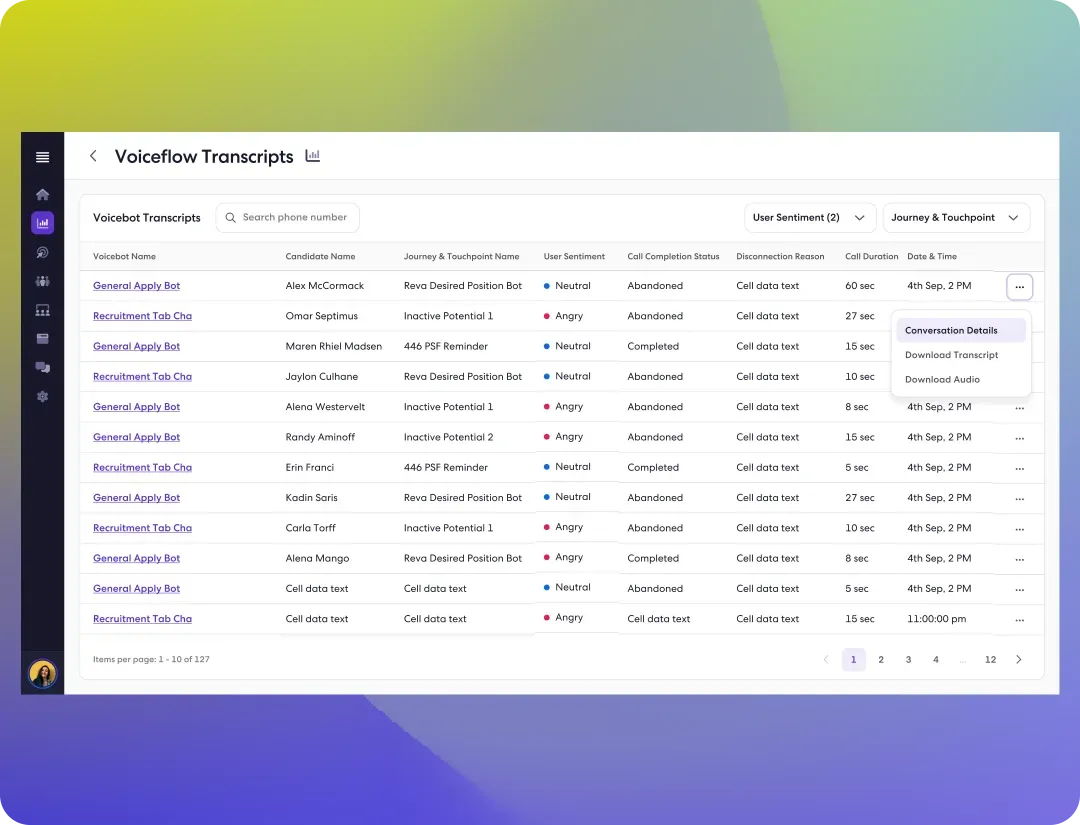Open Recruitment Tab Cha link for Omar Septimus

click(x=143, y=316)
